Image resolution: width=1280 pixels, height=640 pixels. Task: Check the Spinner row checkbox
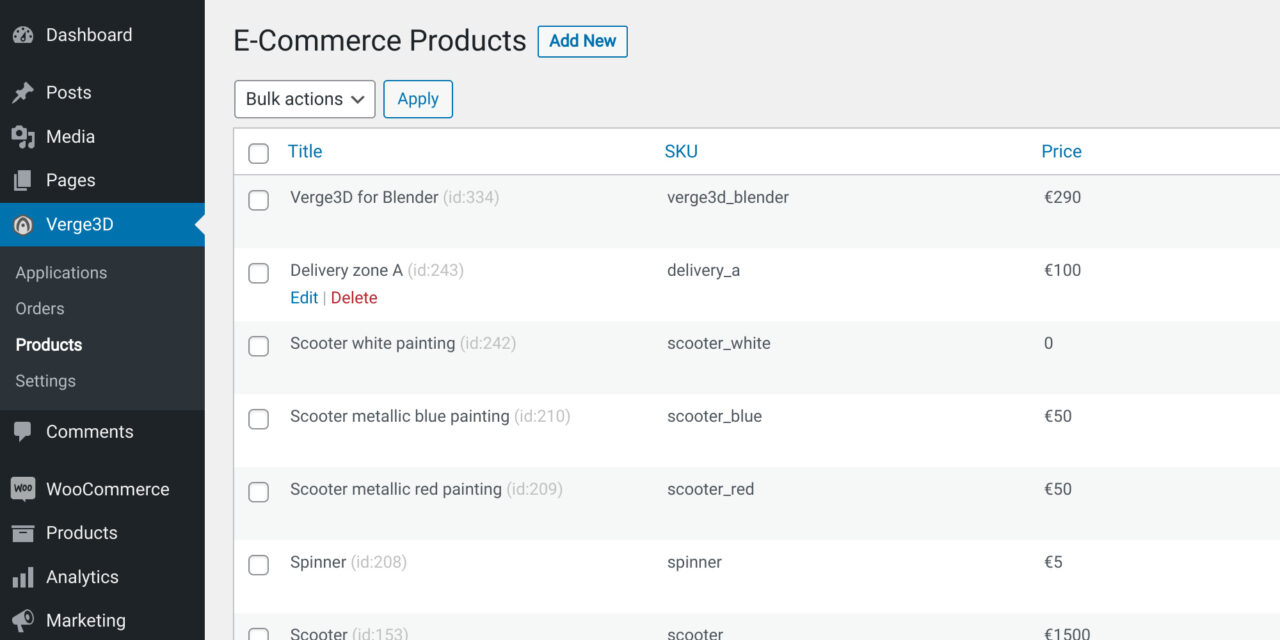(259, 565)
